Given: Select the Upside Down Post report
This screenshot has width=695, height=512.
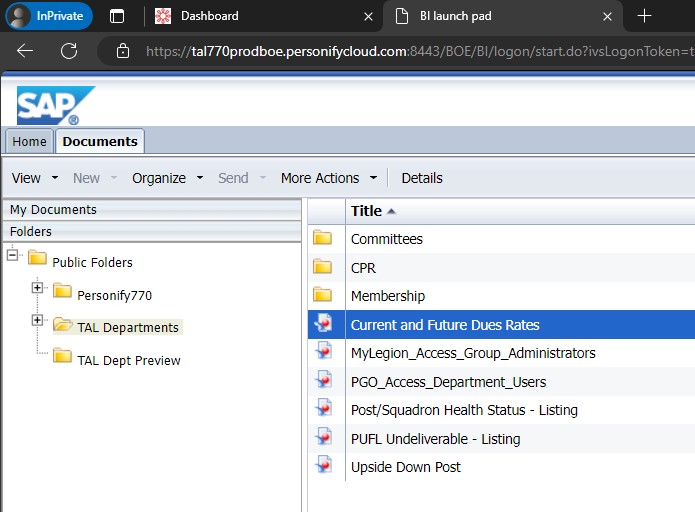Looking at the screenshot, I should coord(501,467).
